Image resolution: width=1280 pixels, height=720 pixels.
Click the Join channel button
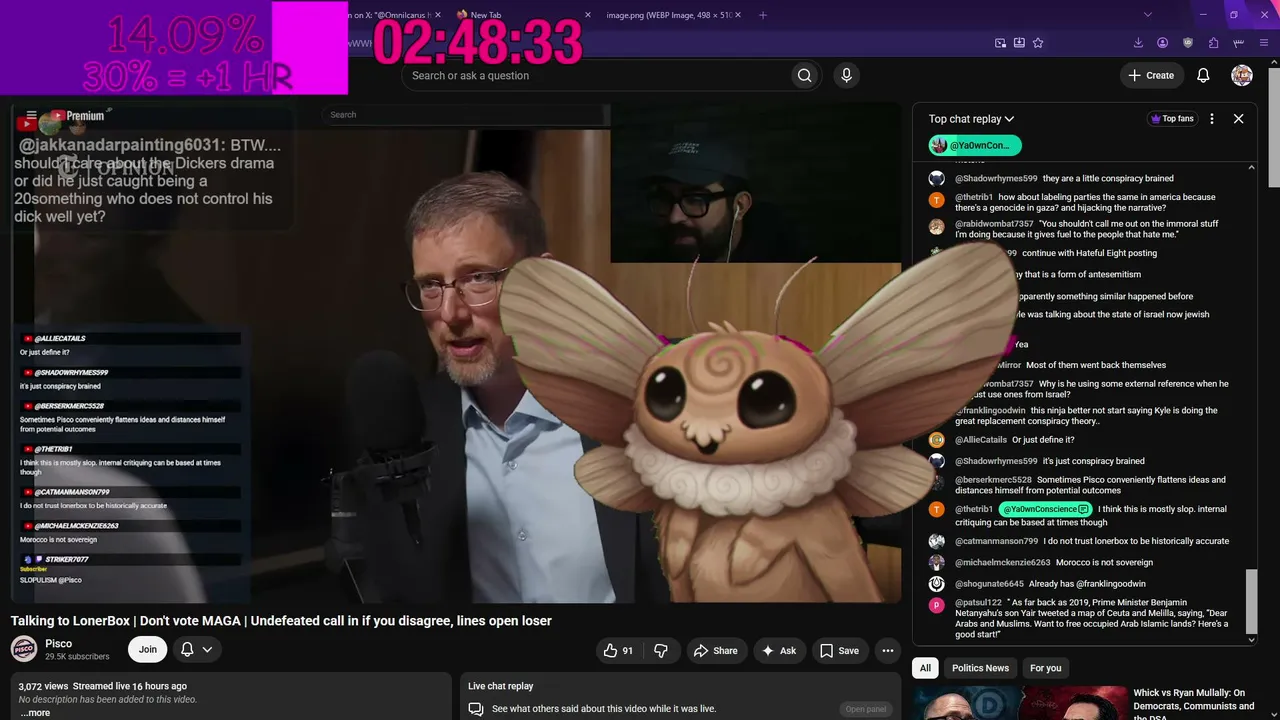pyautogui.click(x=148, y=649)
